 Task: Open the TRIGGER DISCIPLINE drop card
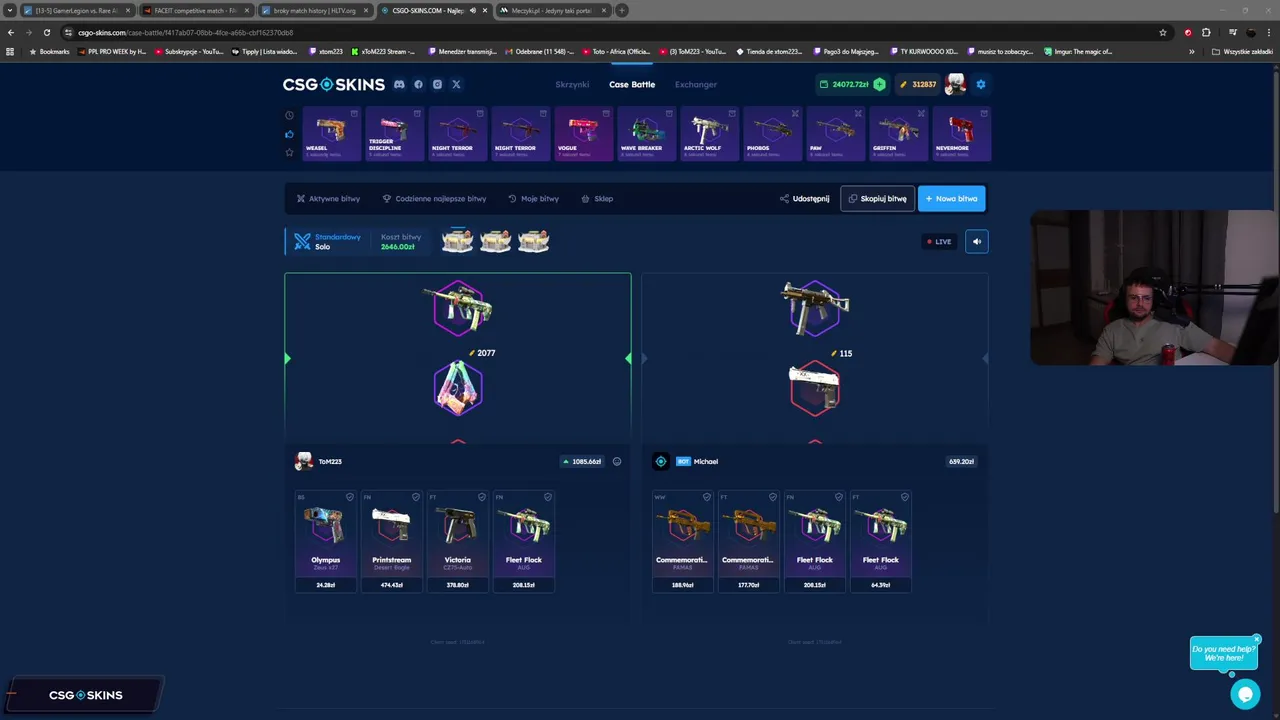394,133
